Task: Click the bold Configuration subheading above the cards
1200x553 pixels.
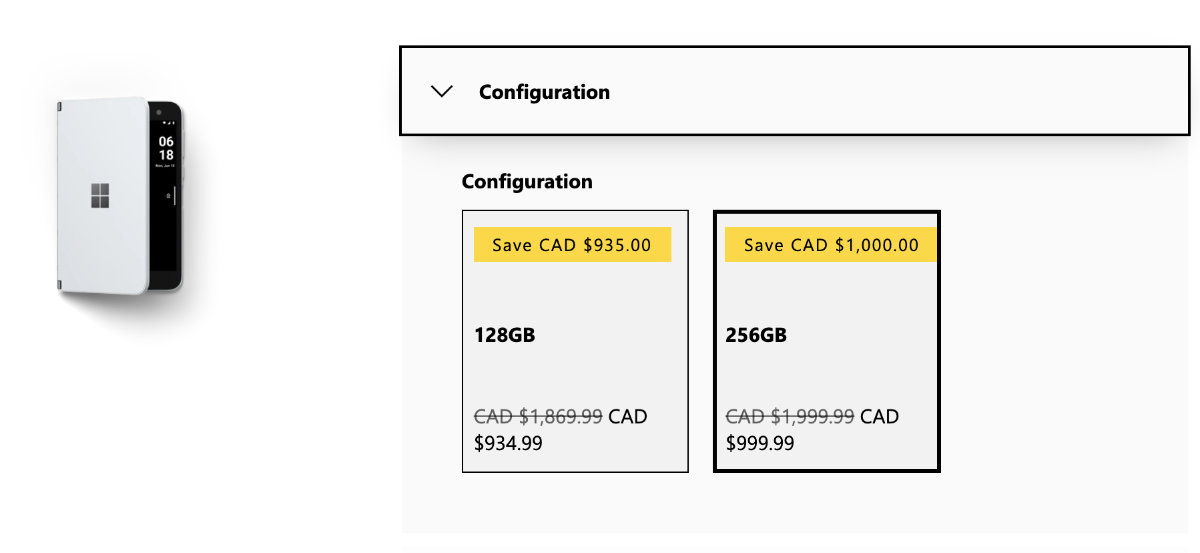Action: (x=527, y=182)
